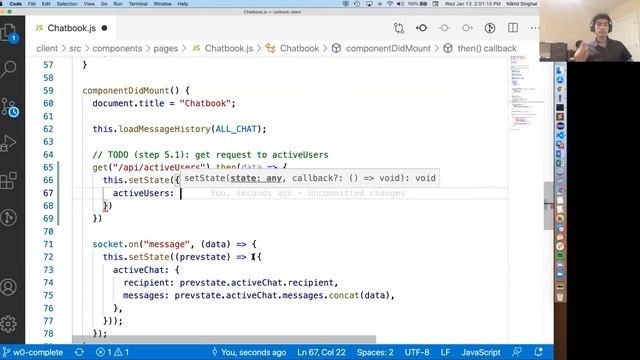Change language mode JavaScript
The image size is (640, 360).
tap(481, 352)
